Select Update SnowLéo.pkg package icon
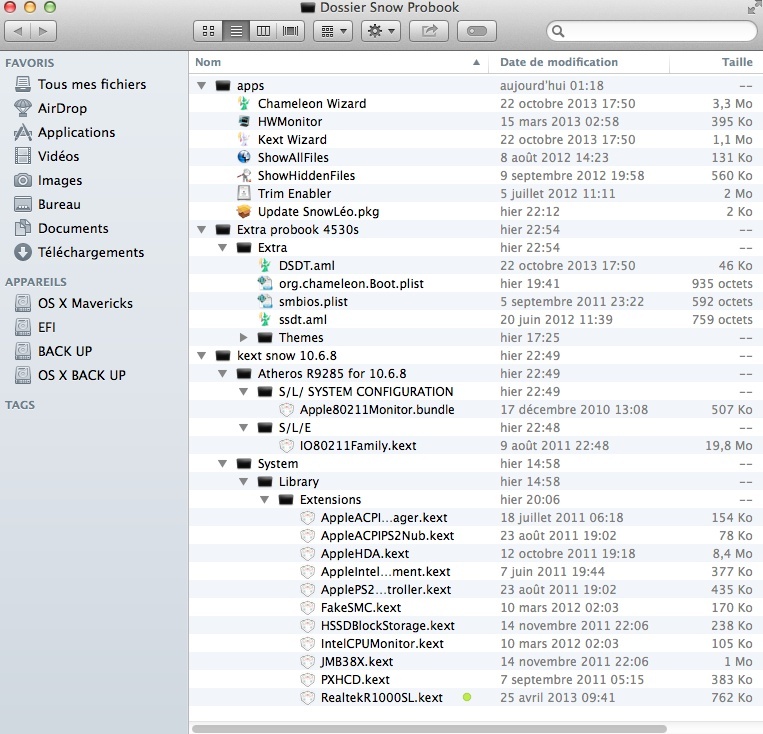This screenshot has width=763, height=734. [244, 212]
